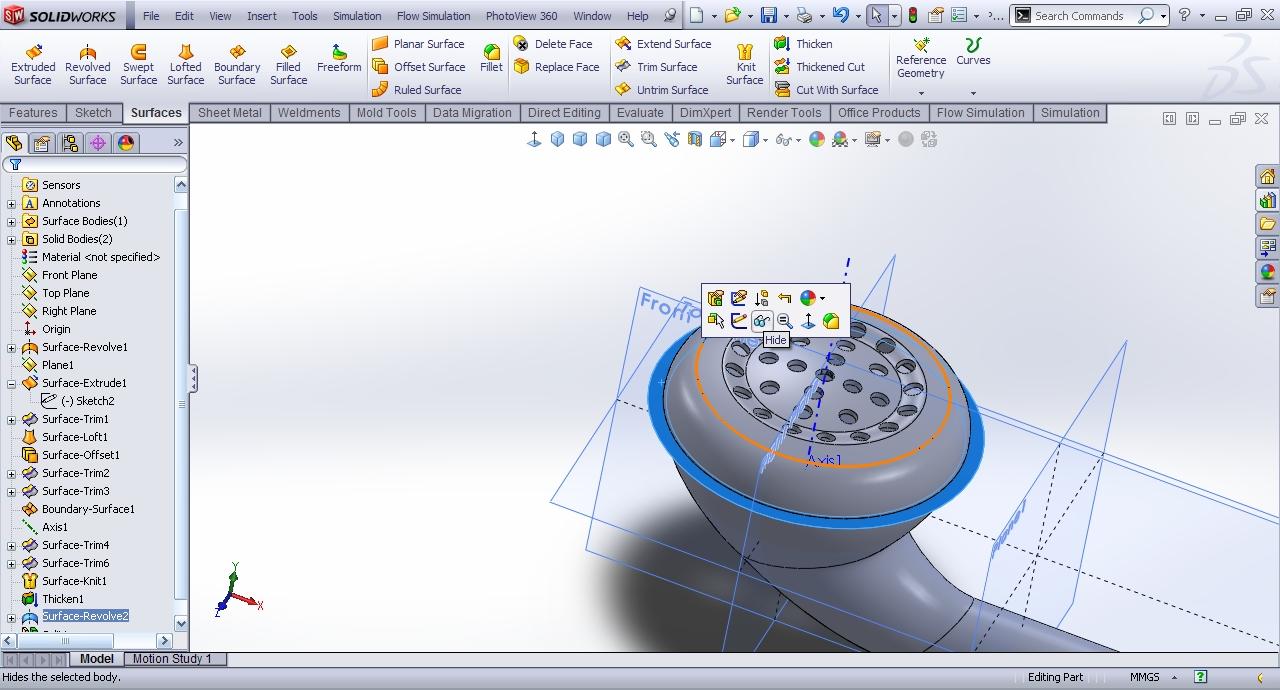
Task: Select the Replace Face command
Action: 555,67
